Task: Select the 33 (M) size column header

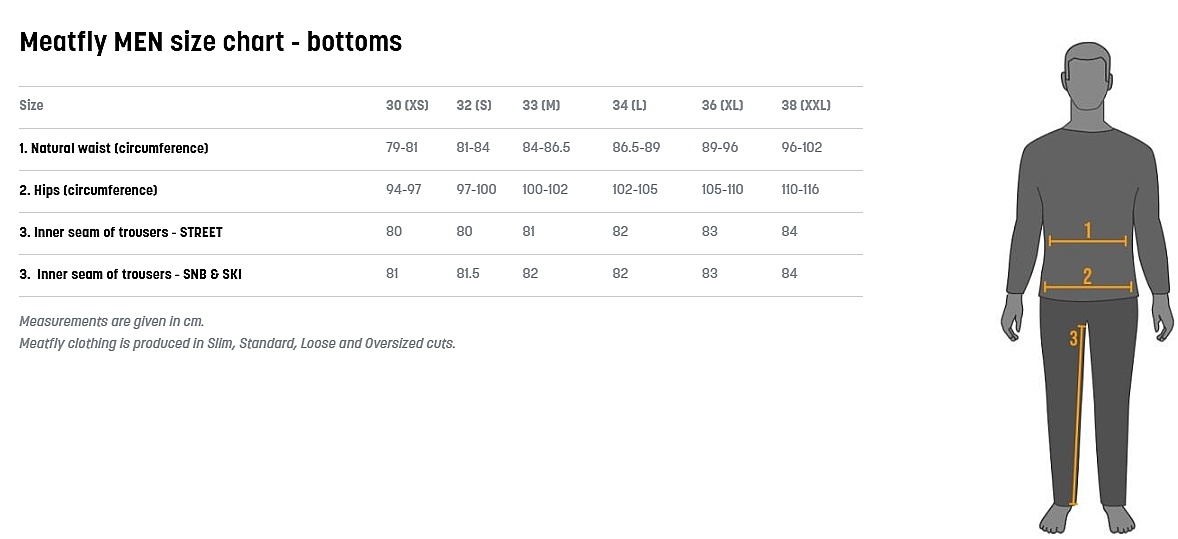Action: click(x=541, y=105)
